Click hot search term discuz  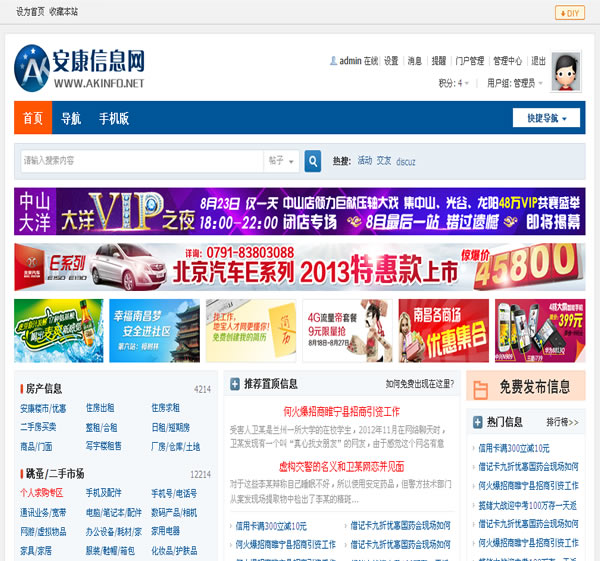point(406,161)
